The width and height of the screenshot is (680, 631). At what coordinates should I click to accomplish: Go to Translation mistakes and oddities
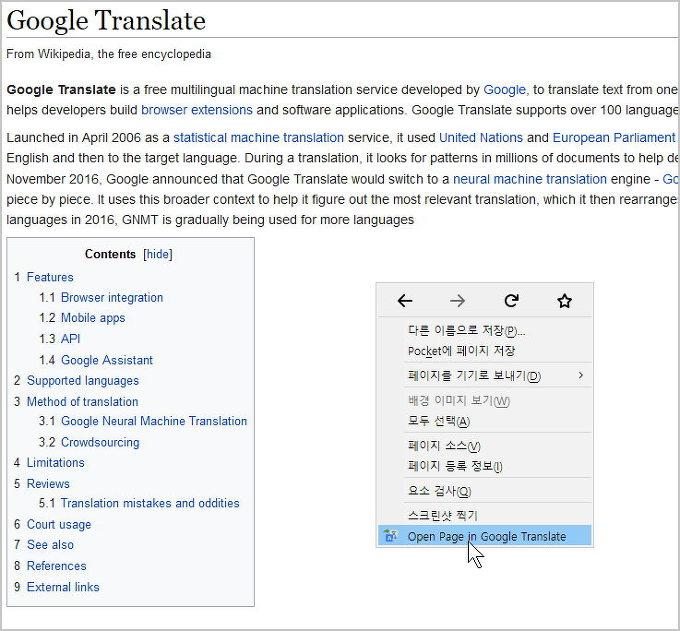pyautogui.click(x=150, y=503)
